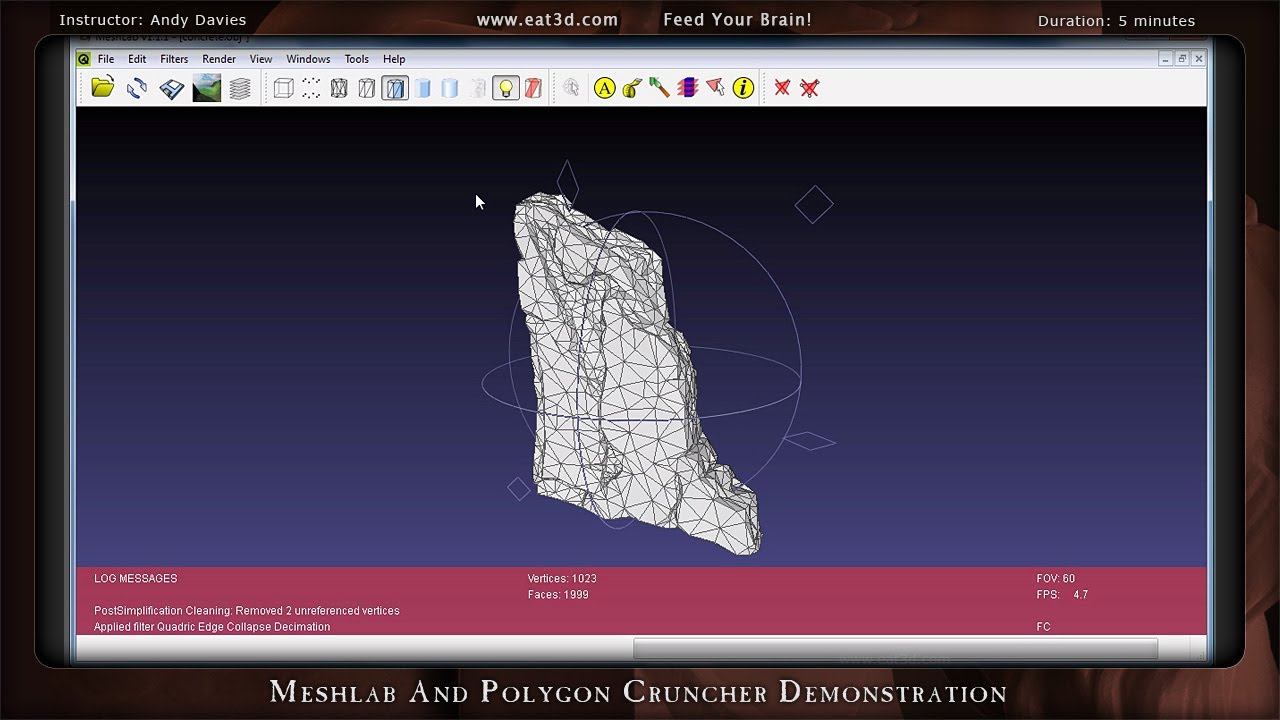Select the paintbrush painting tool
This screenshot has width=1280, height=720.
659,88
